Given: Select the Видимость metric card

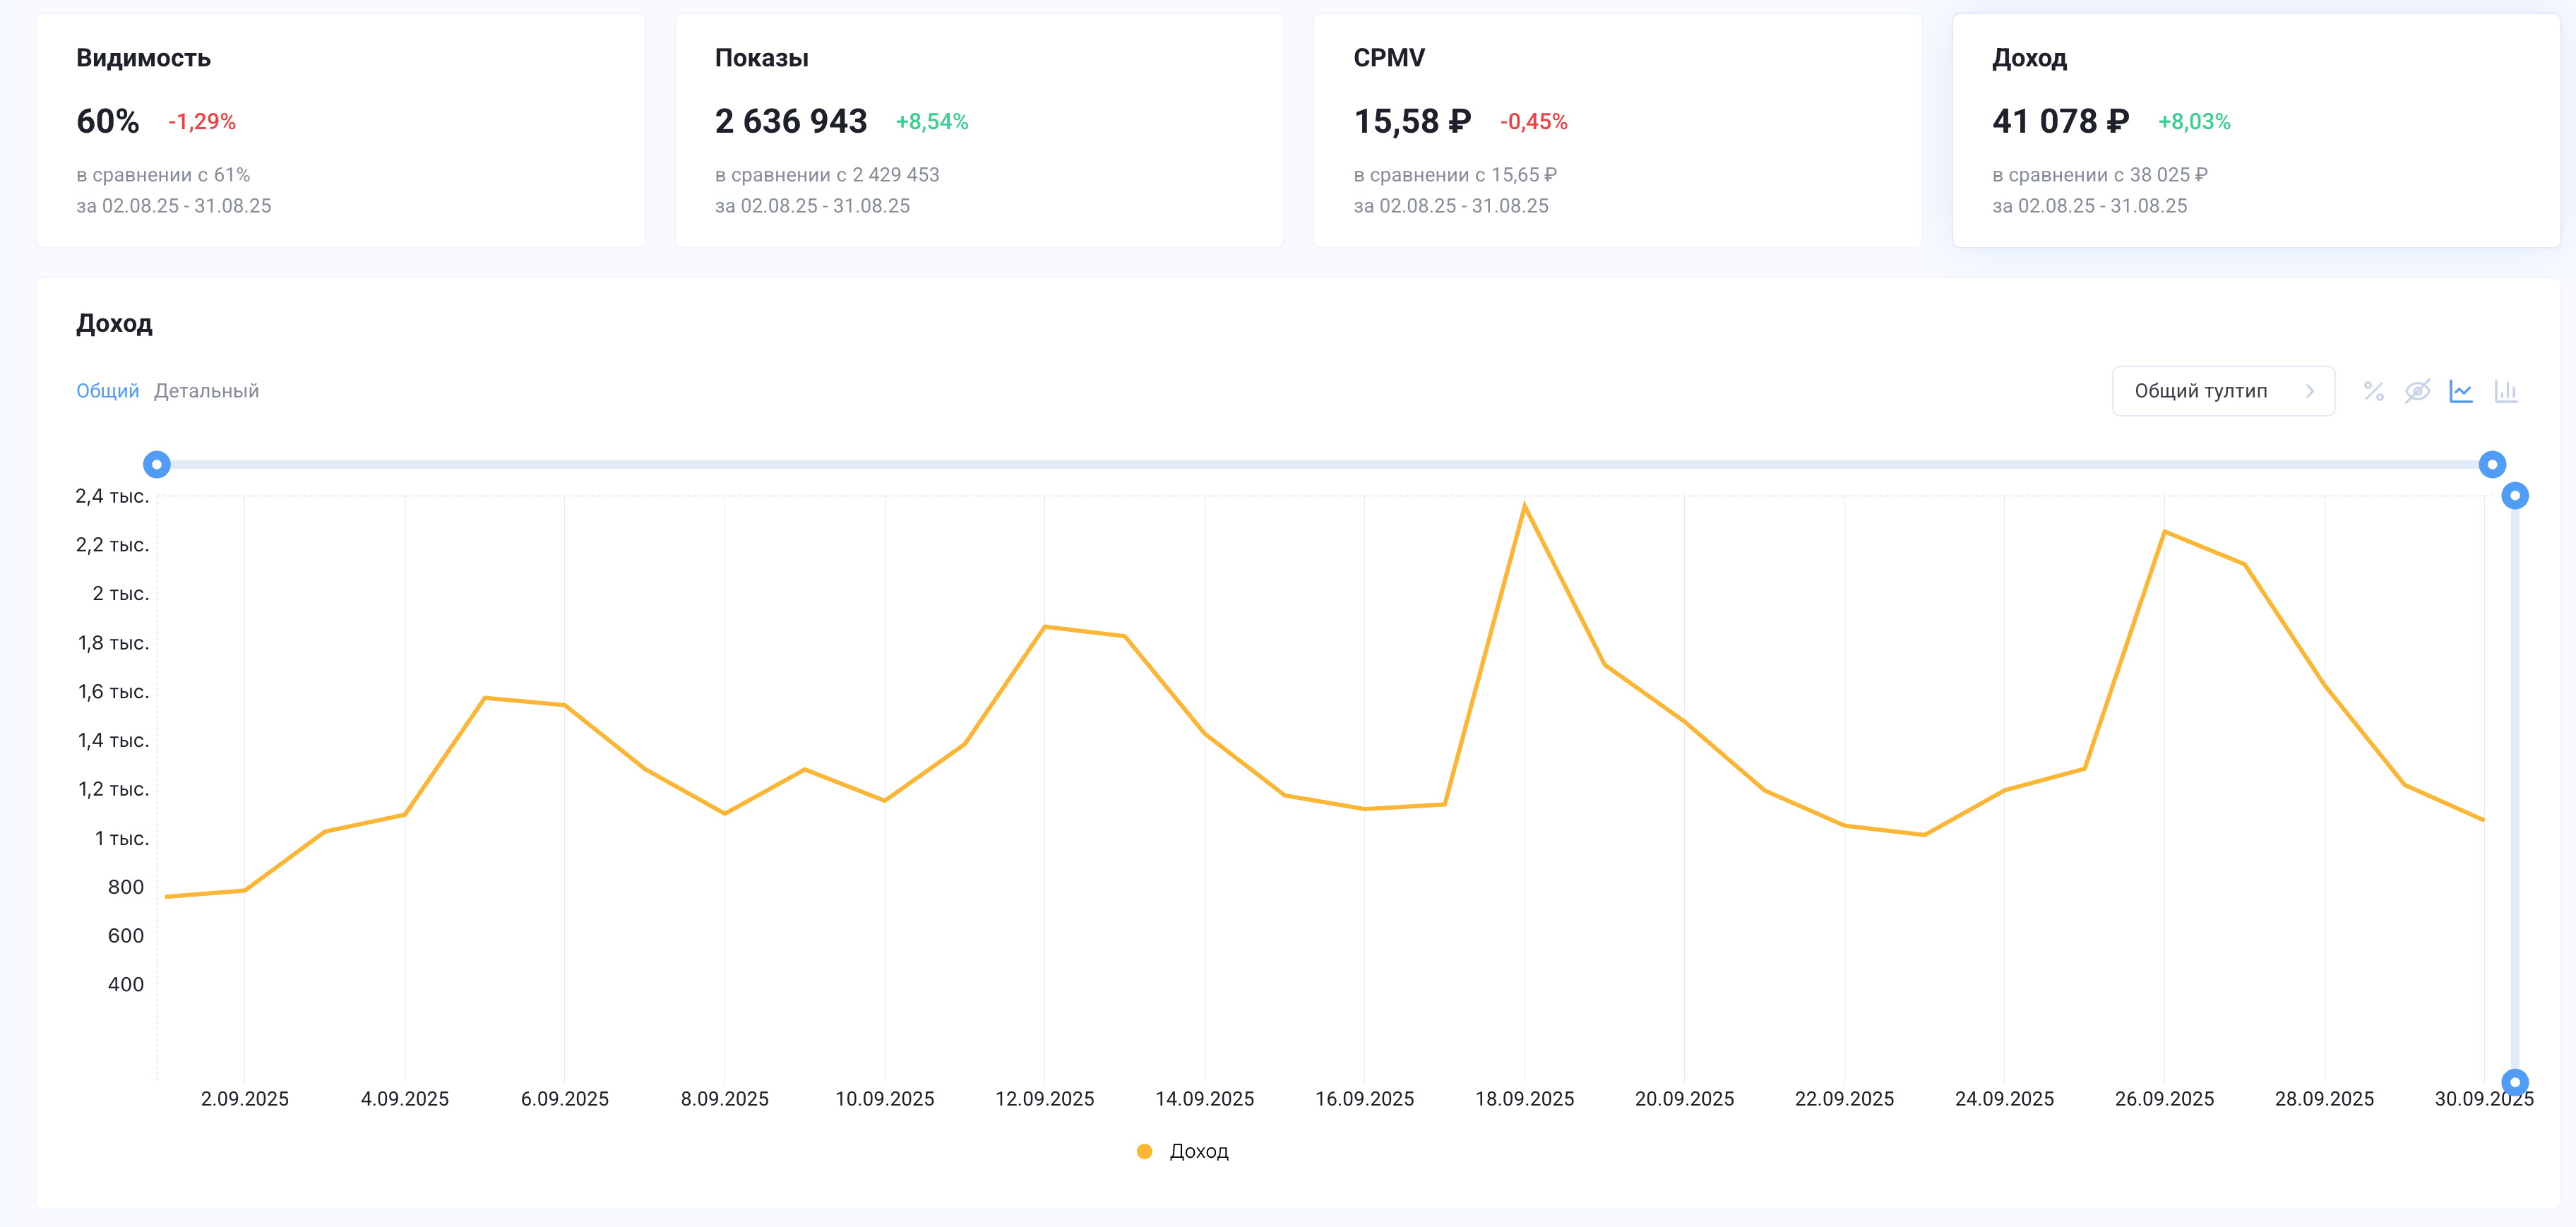Looking at the screenshot, I should pos(340,131).
